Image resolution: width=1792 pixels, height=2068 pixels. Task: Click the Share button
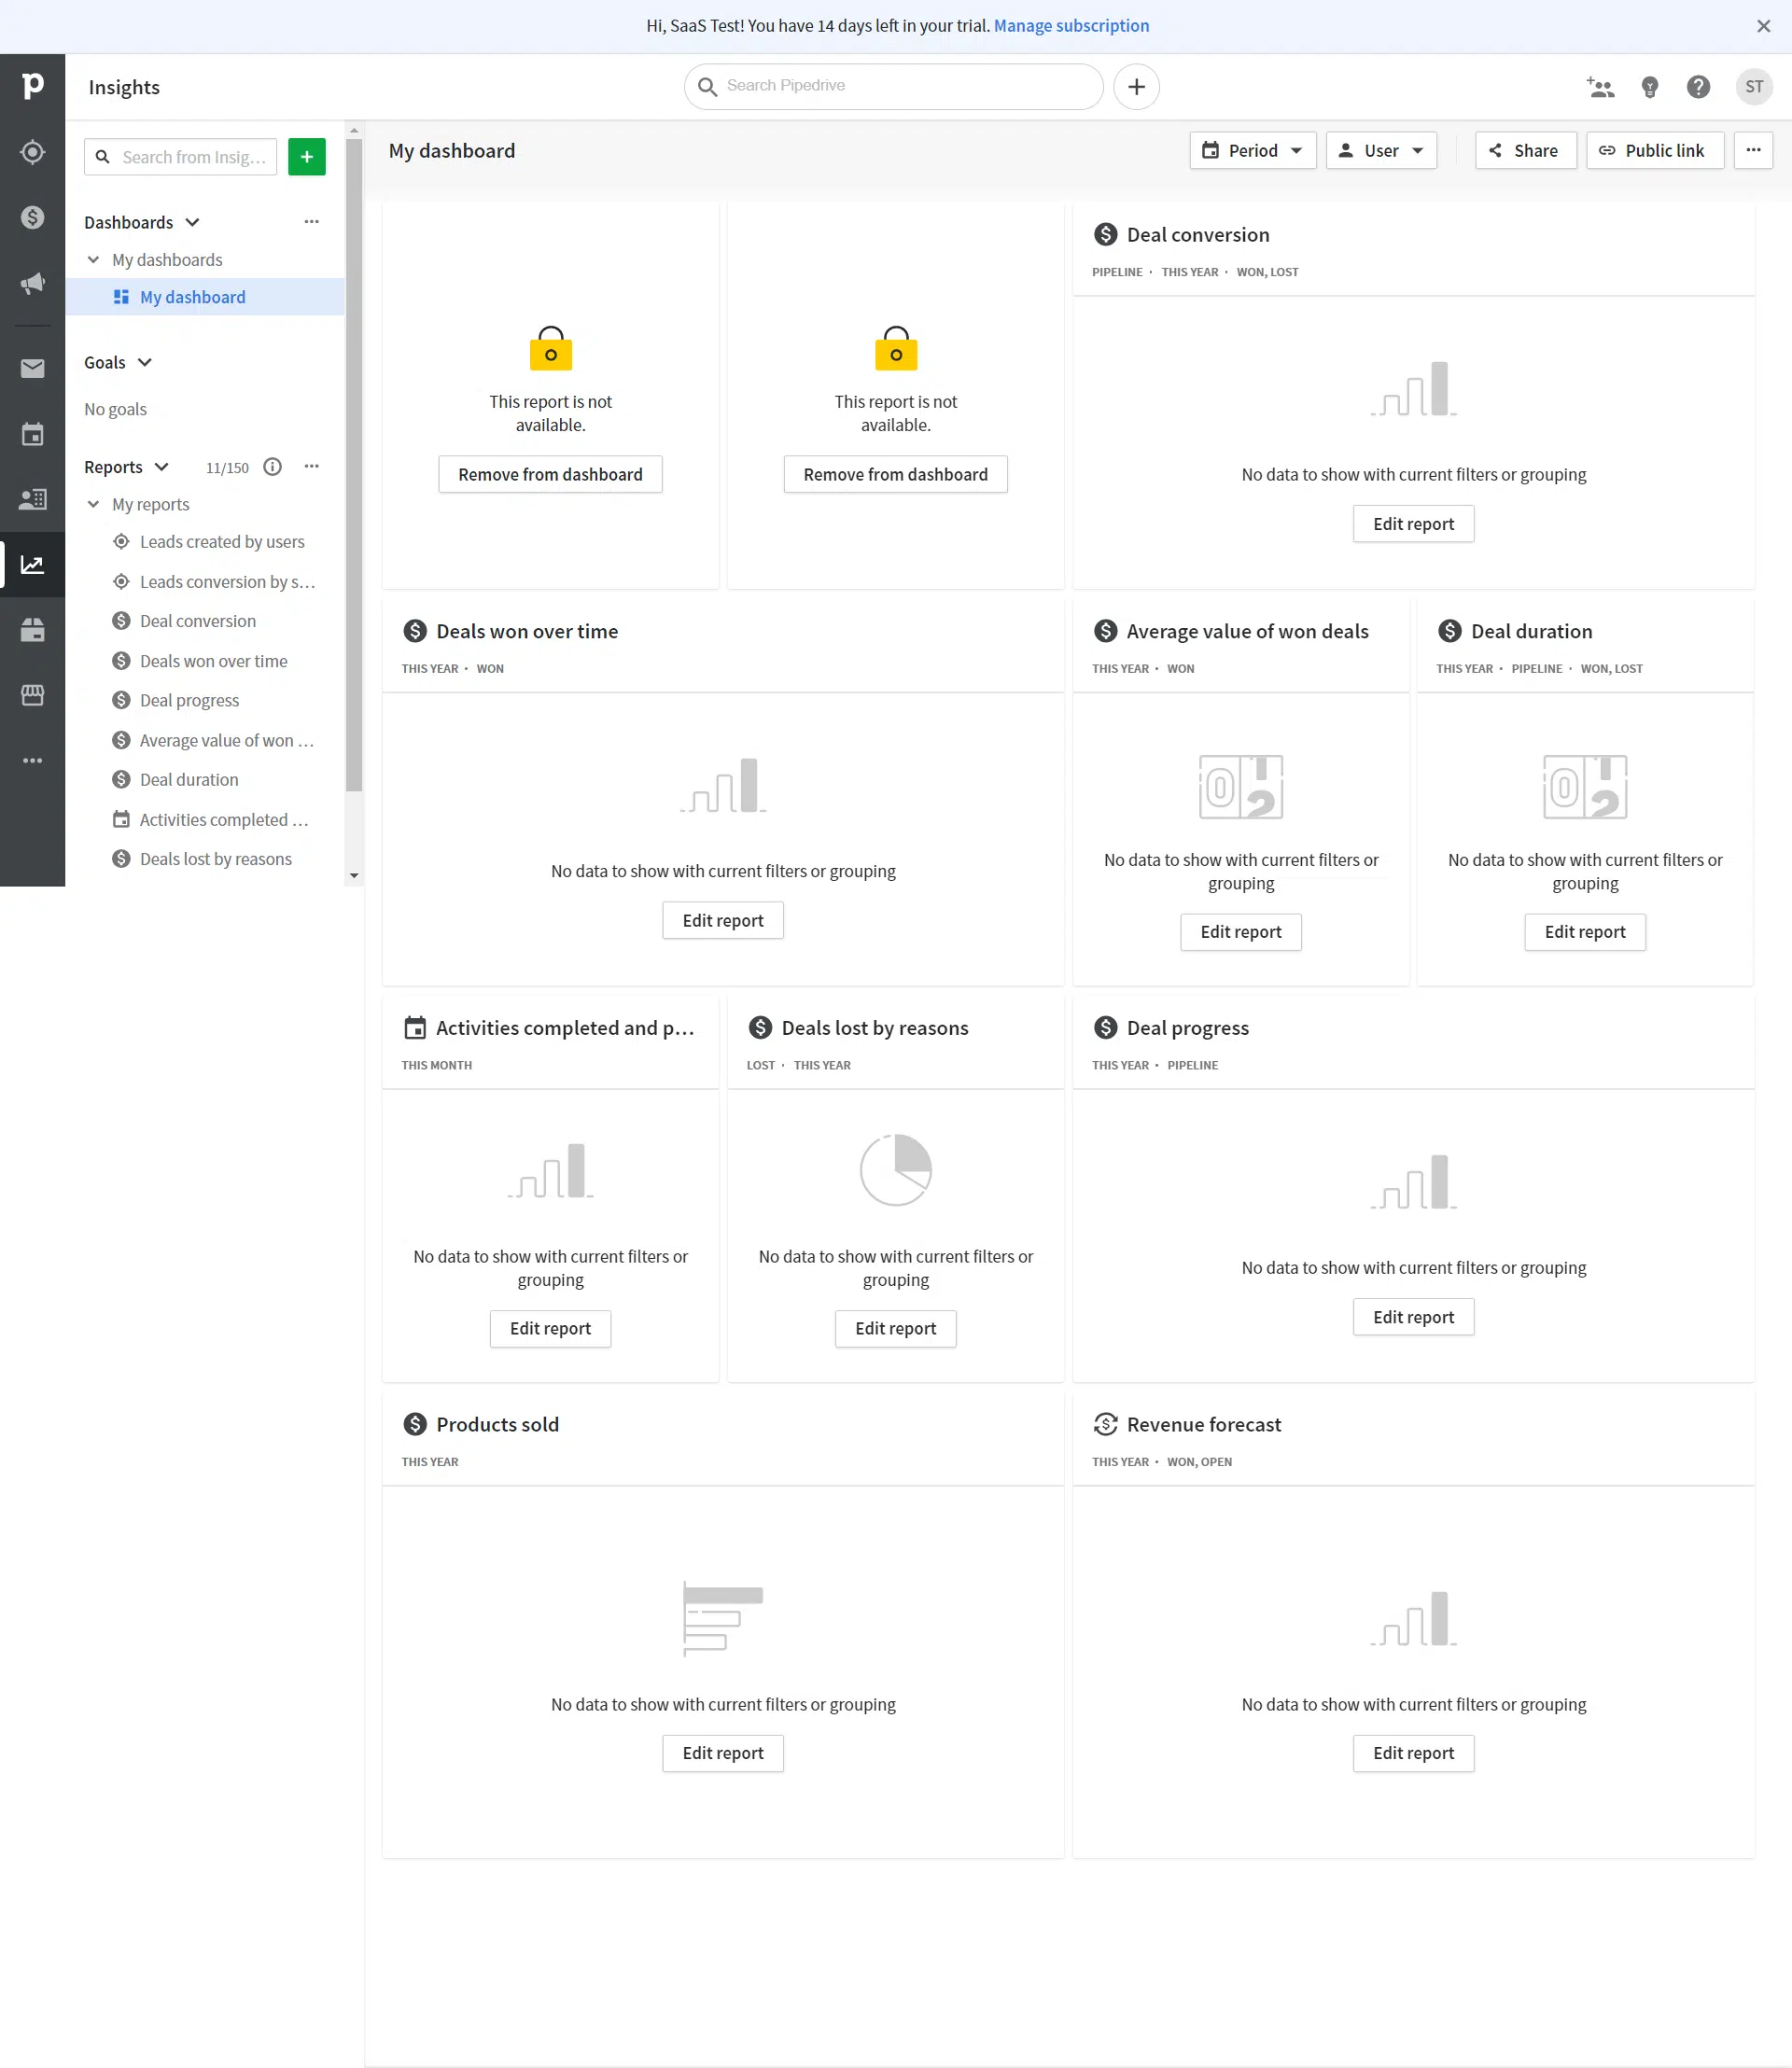coord(1525,151)
